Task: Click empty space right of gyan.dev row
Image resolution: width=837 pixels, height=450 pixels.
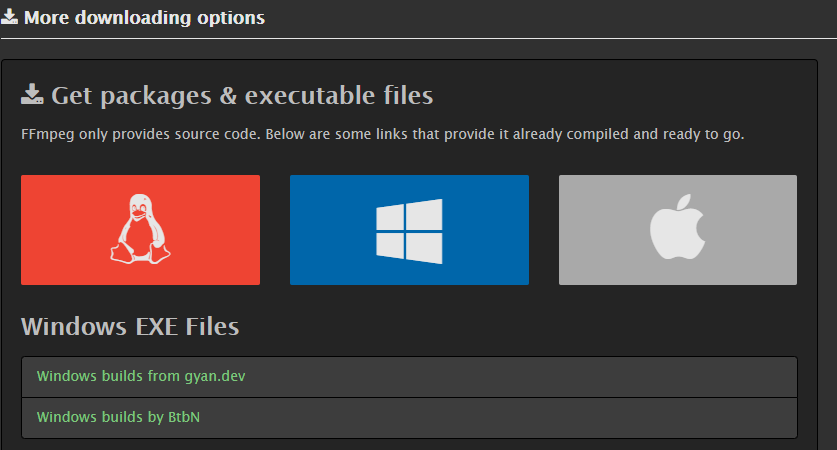Action: click(520, 377)
